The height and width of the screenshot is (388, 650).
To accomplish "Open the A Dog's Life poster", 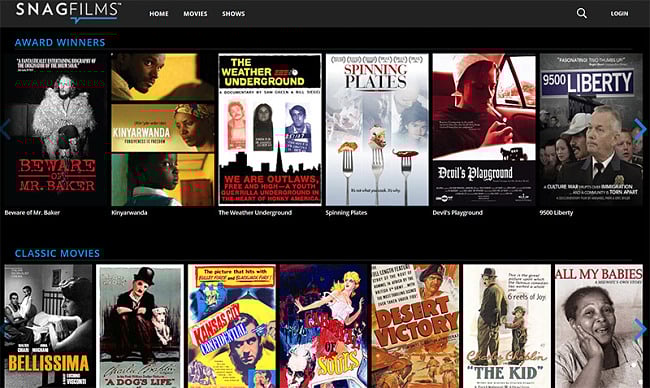I will click(x=140, y=326).
